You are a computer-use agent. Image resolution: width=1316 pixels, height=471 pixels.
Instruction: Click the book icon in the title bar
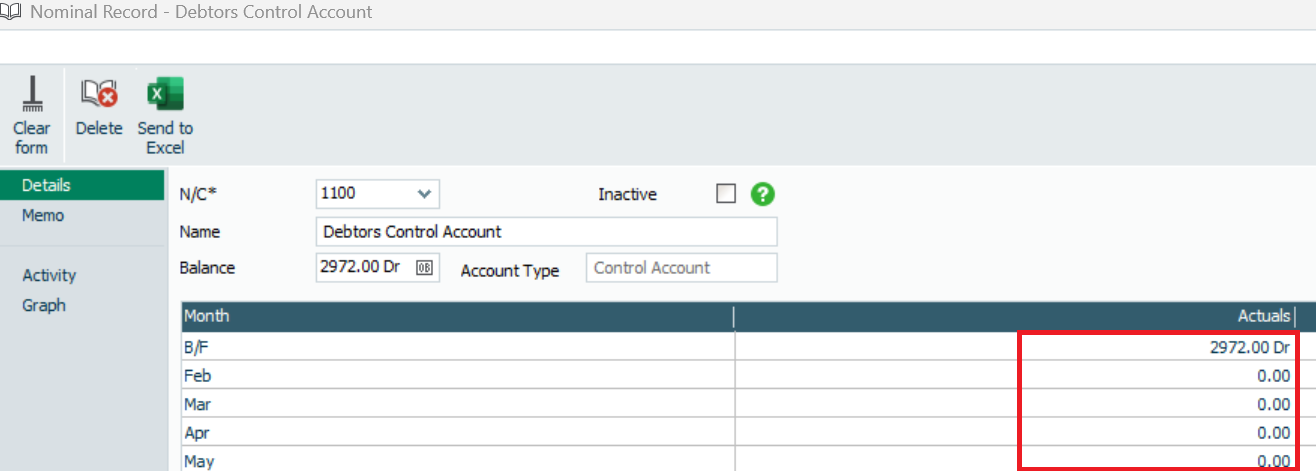point(11,12)
